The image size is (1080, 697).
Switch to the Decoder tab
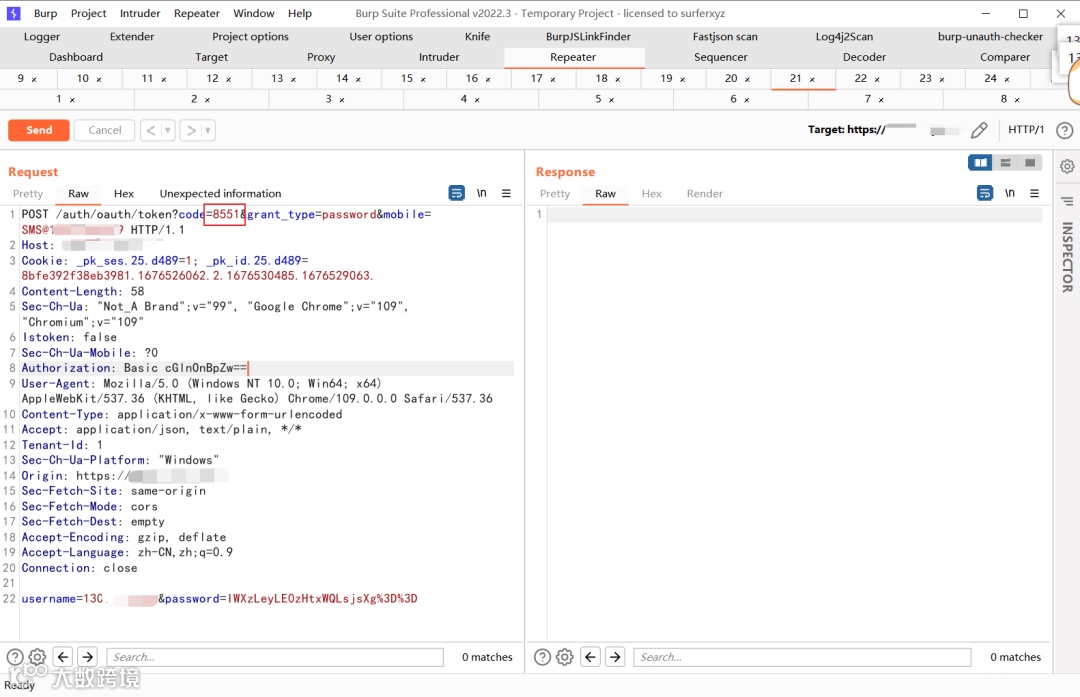864,57
